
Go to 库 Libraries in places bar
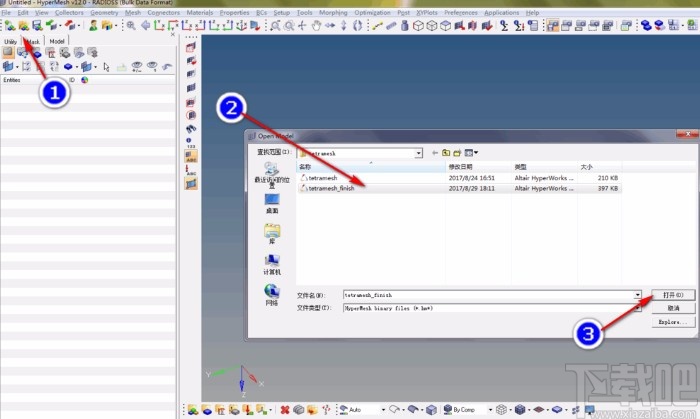[272, 233]
